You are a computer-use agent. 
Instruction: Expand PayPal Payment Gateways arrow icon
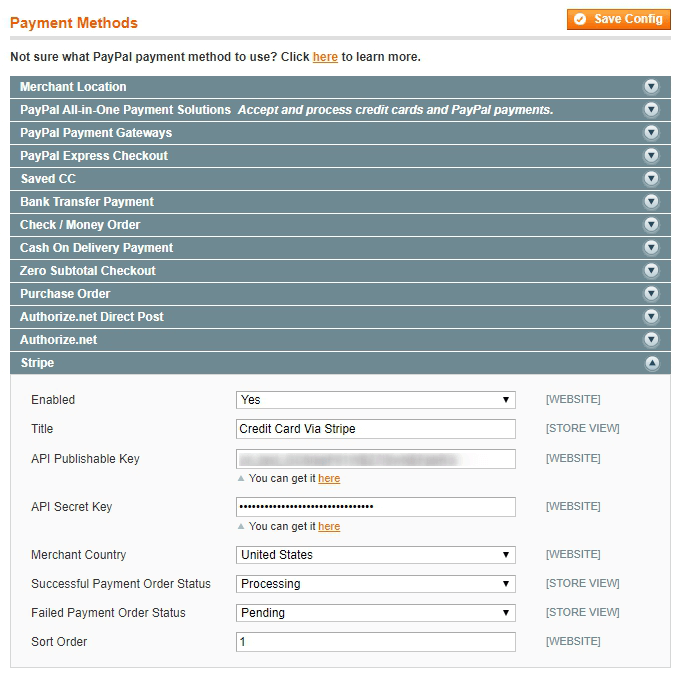tap(652, 133)
